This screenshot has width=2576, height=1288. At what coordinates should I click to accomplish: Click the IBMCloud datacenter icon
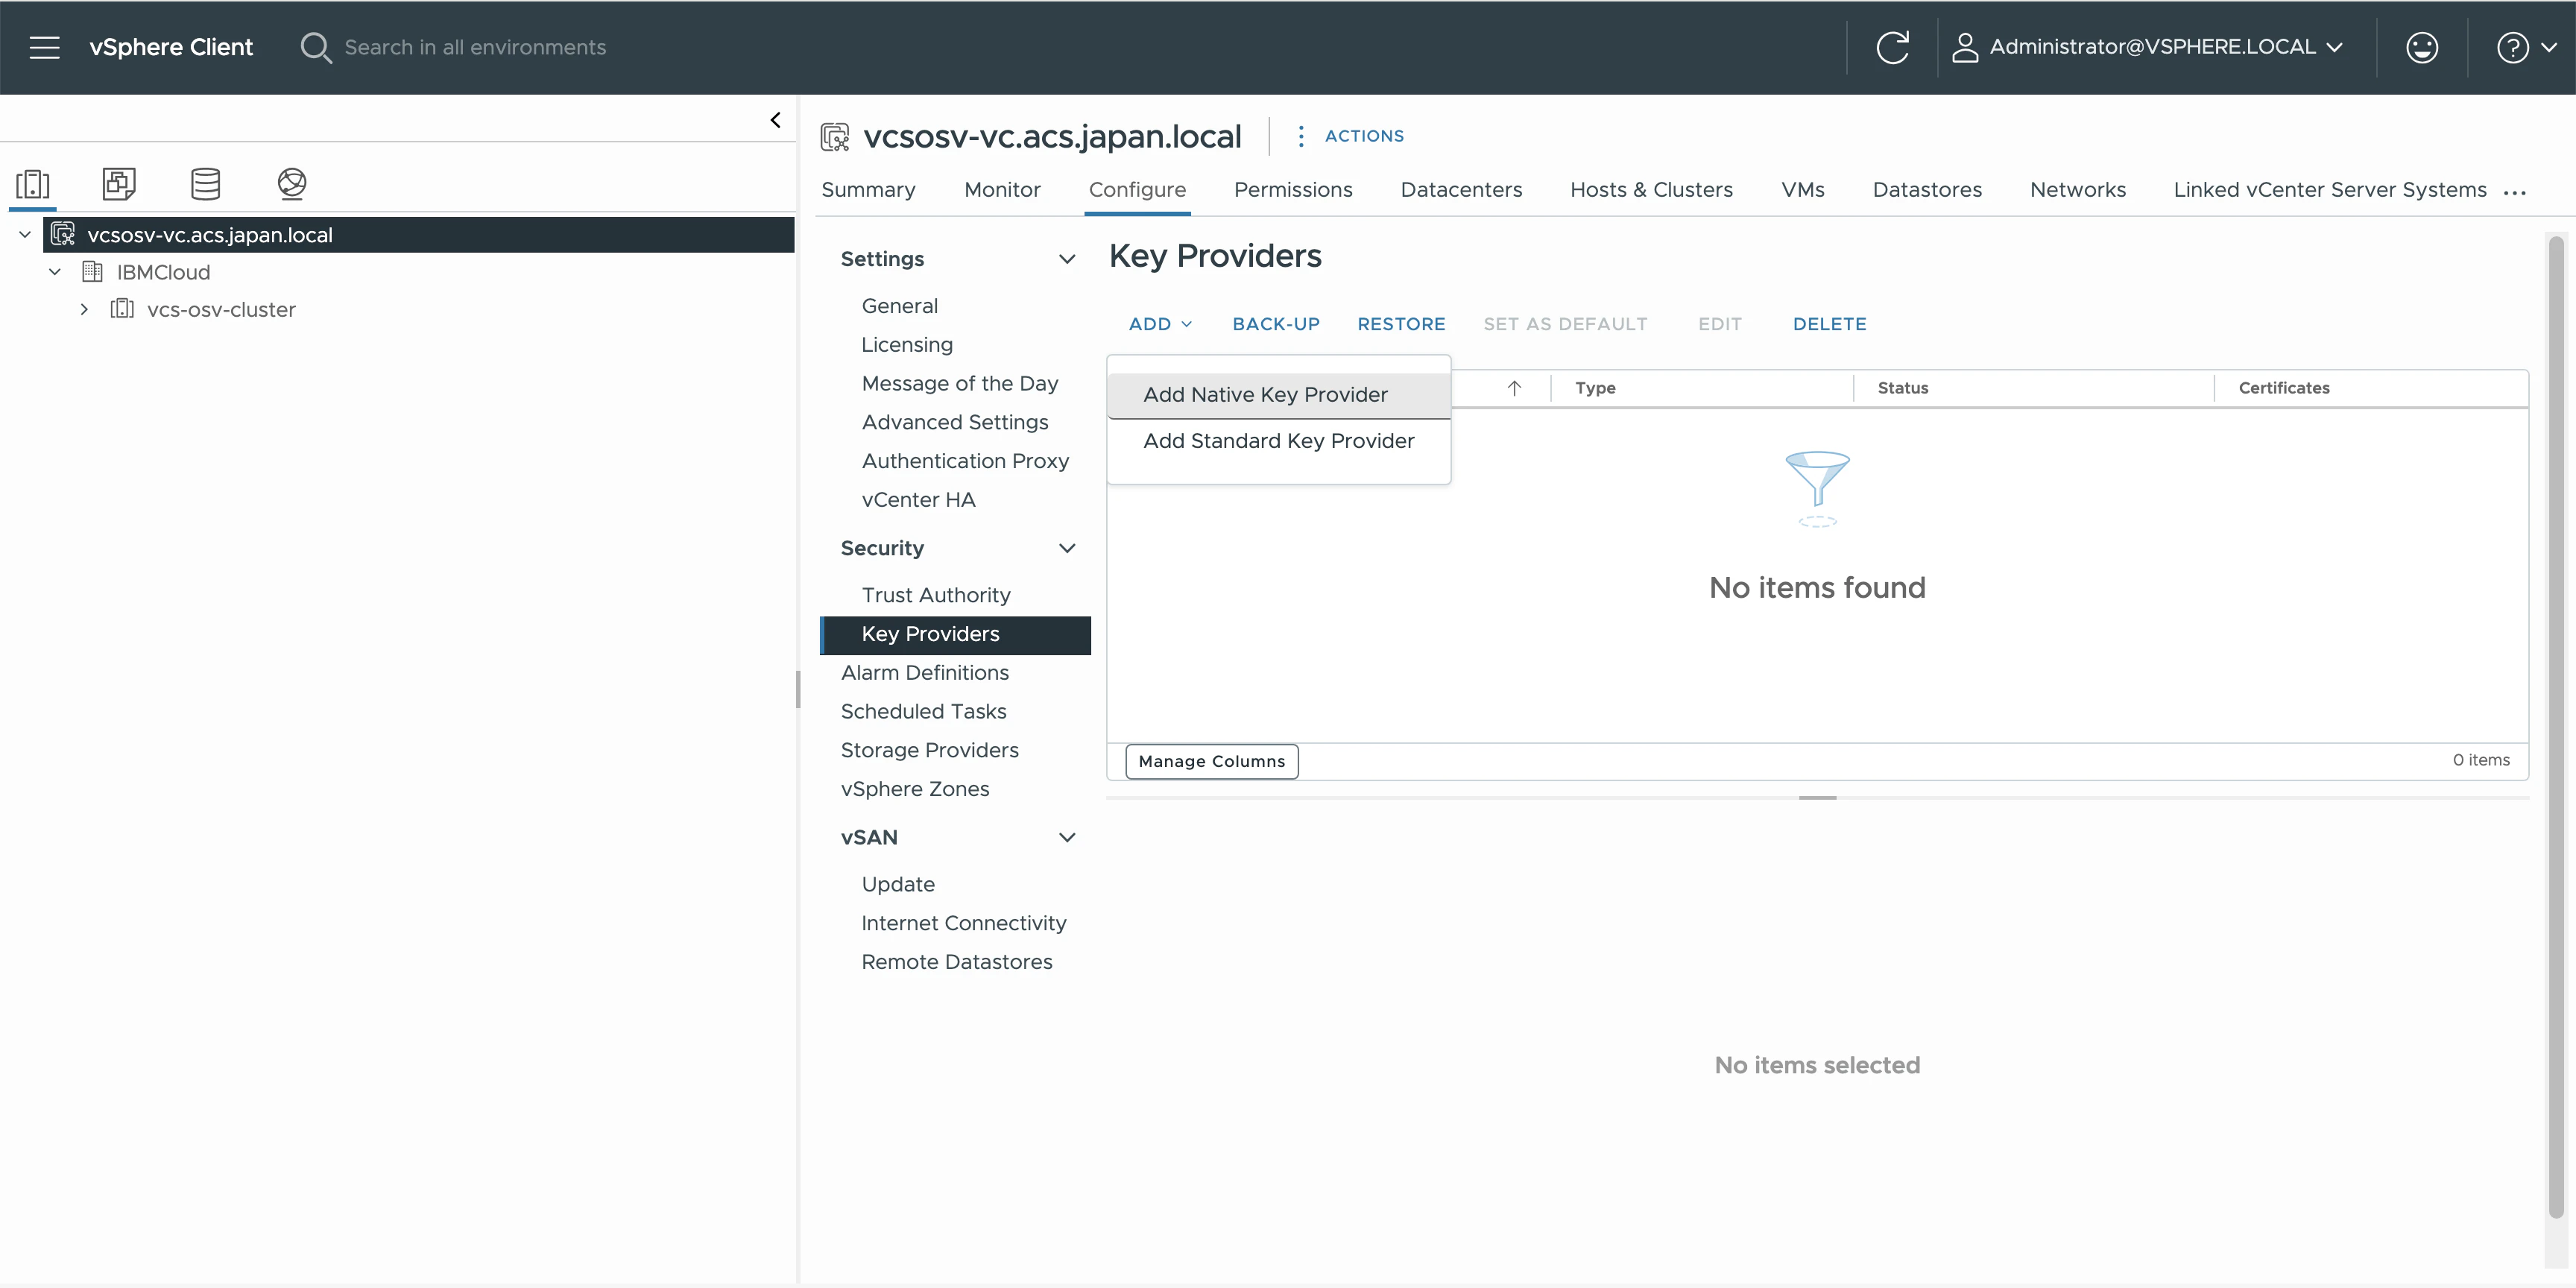pyautogui.click(x=92, y=272)
